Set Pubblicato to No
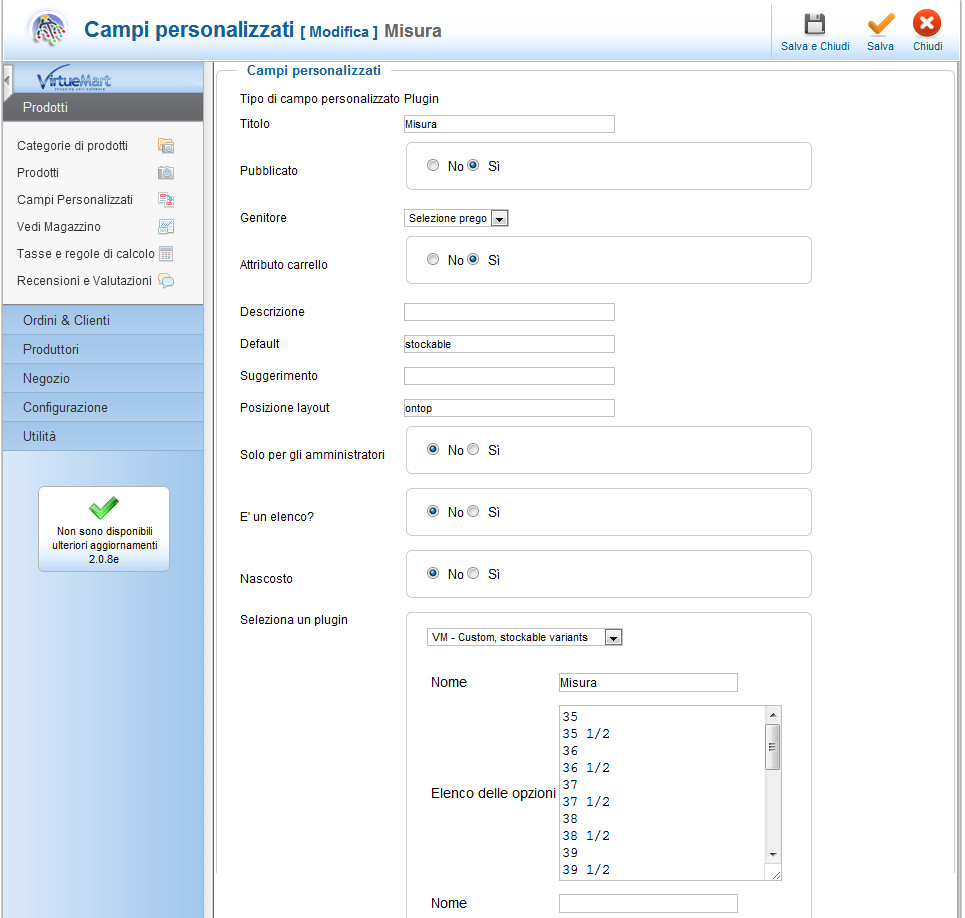Image resolution: width=965 pixels, height=918 pixels. click(433, 166)
